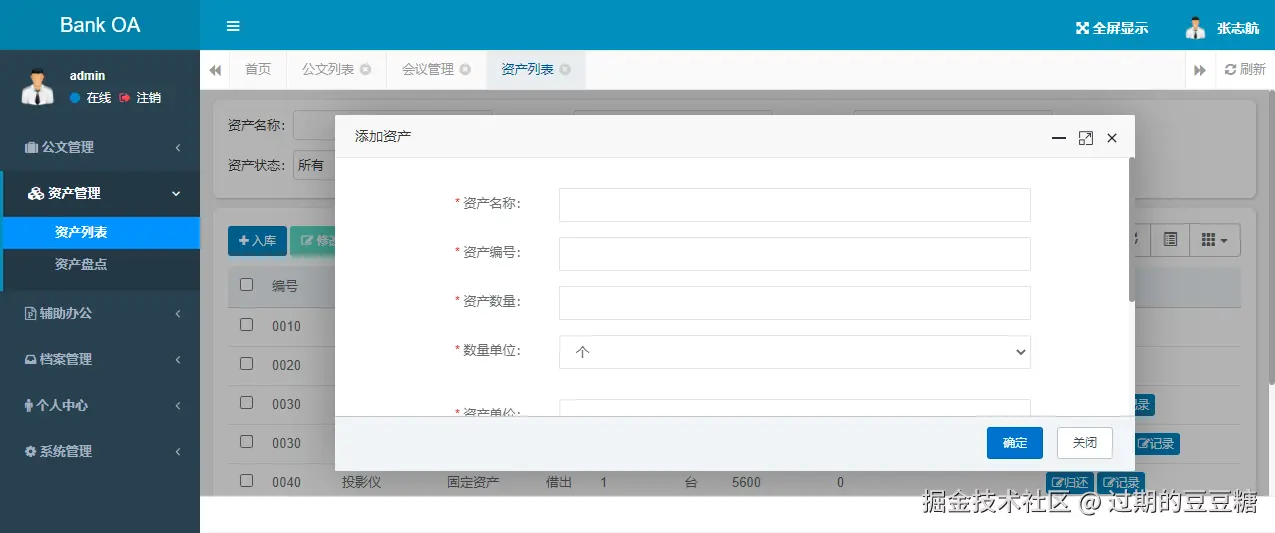The width and height of the screenshot is (1275, 533).
Task: Open the columns grid dropdown in the table toolbar
Action: [x=1215, y=240]
